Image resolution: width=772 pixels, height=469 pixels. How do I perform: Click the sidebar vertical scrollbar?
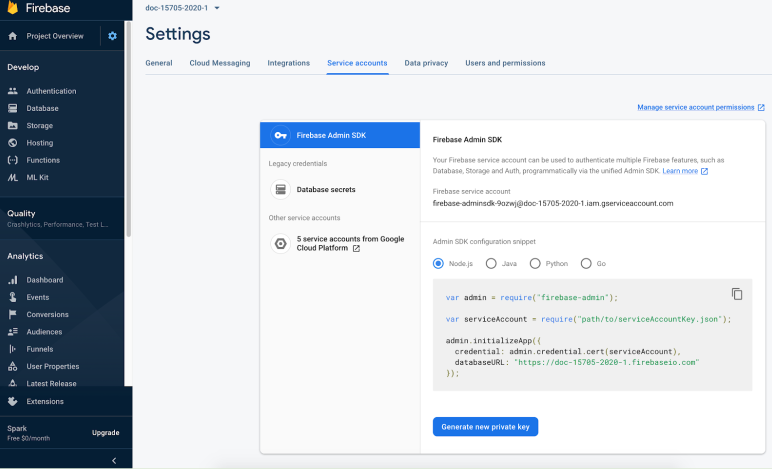click(129, 129)
